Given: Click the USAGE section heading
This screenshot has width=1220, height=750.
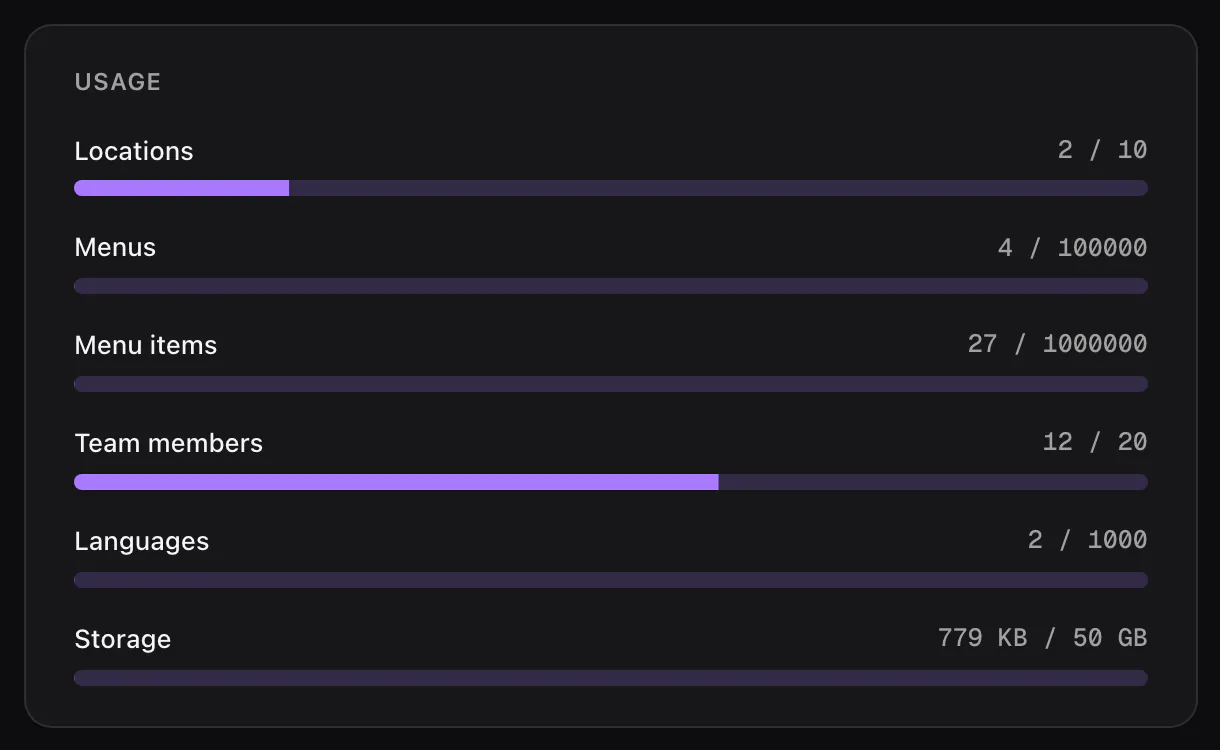Looking at the screenshot, I should (x=118, y=82).
